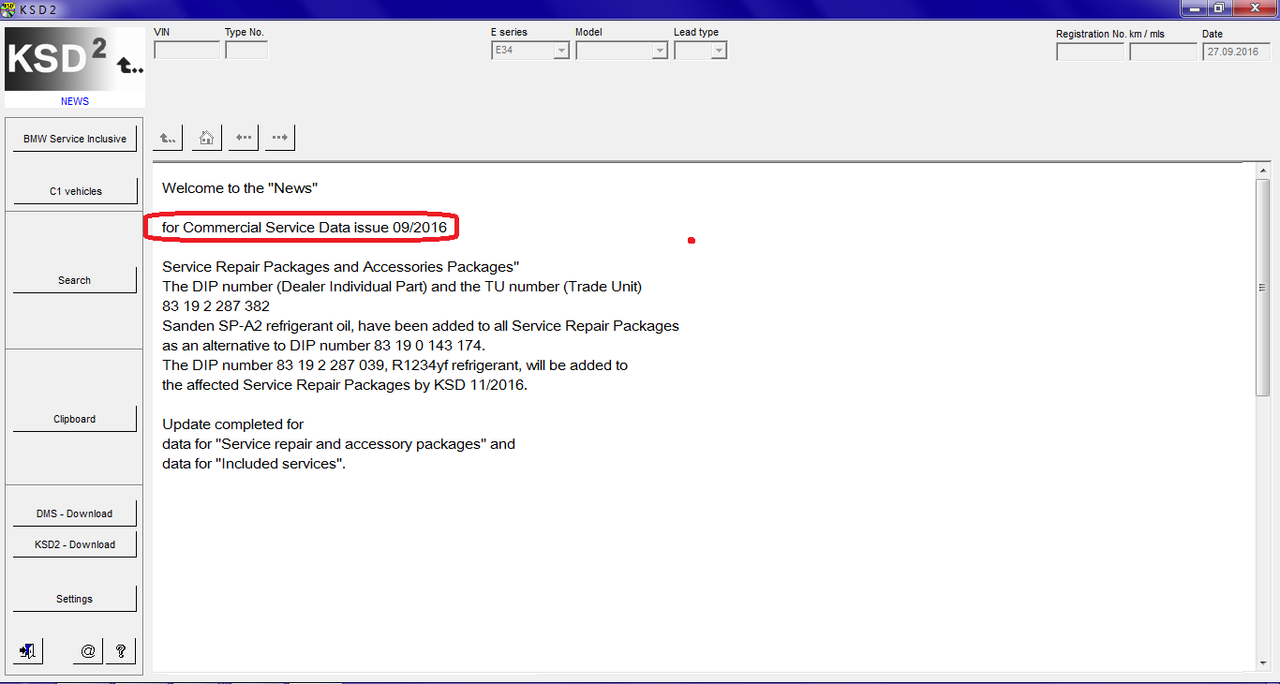Viewport: 1280px width, 684px height.
Task: Click the scrollbar up arrow
Action: [1264, 172]
